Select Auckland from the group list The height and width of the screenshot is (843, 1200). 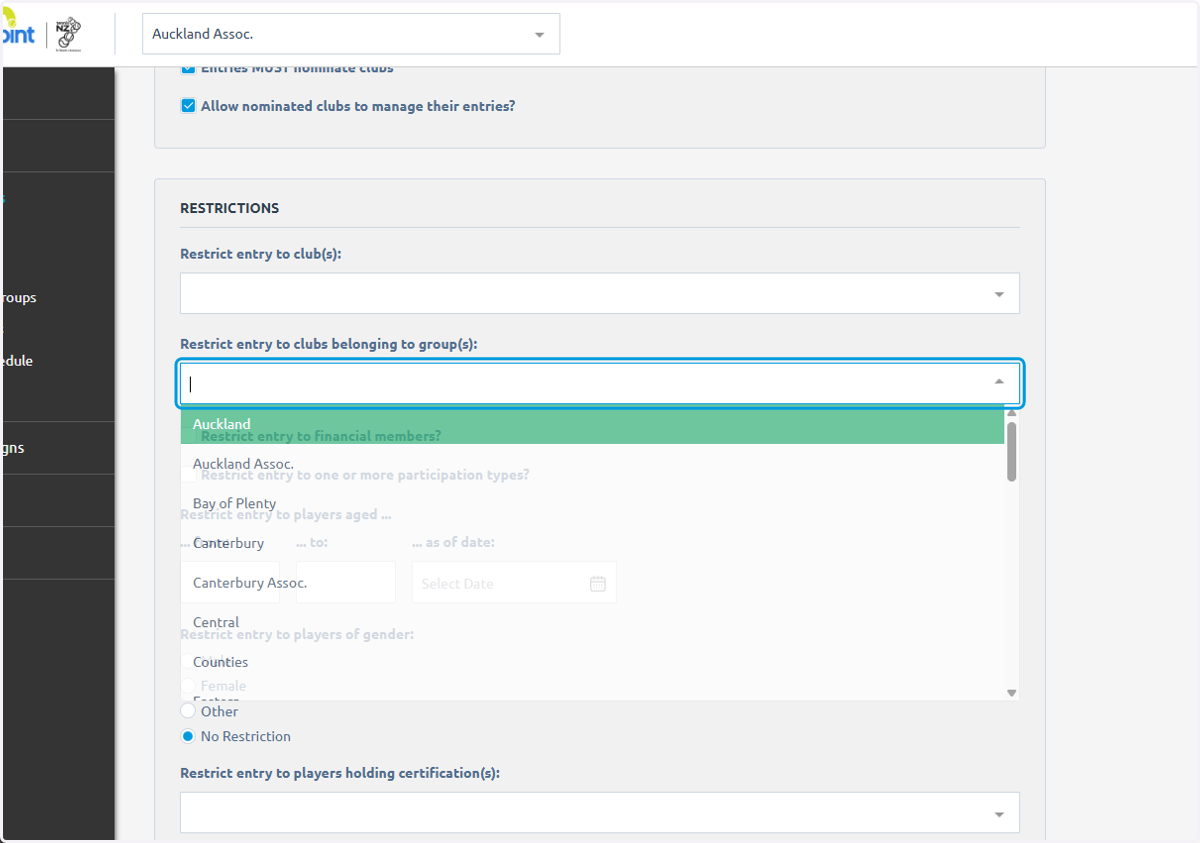pyautogui.click(x=592, y=424)
